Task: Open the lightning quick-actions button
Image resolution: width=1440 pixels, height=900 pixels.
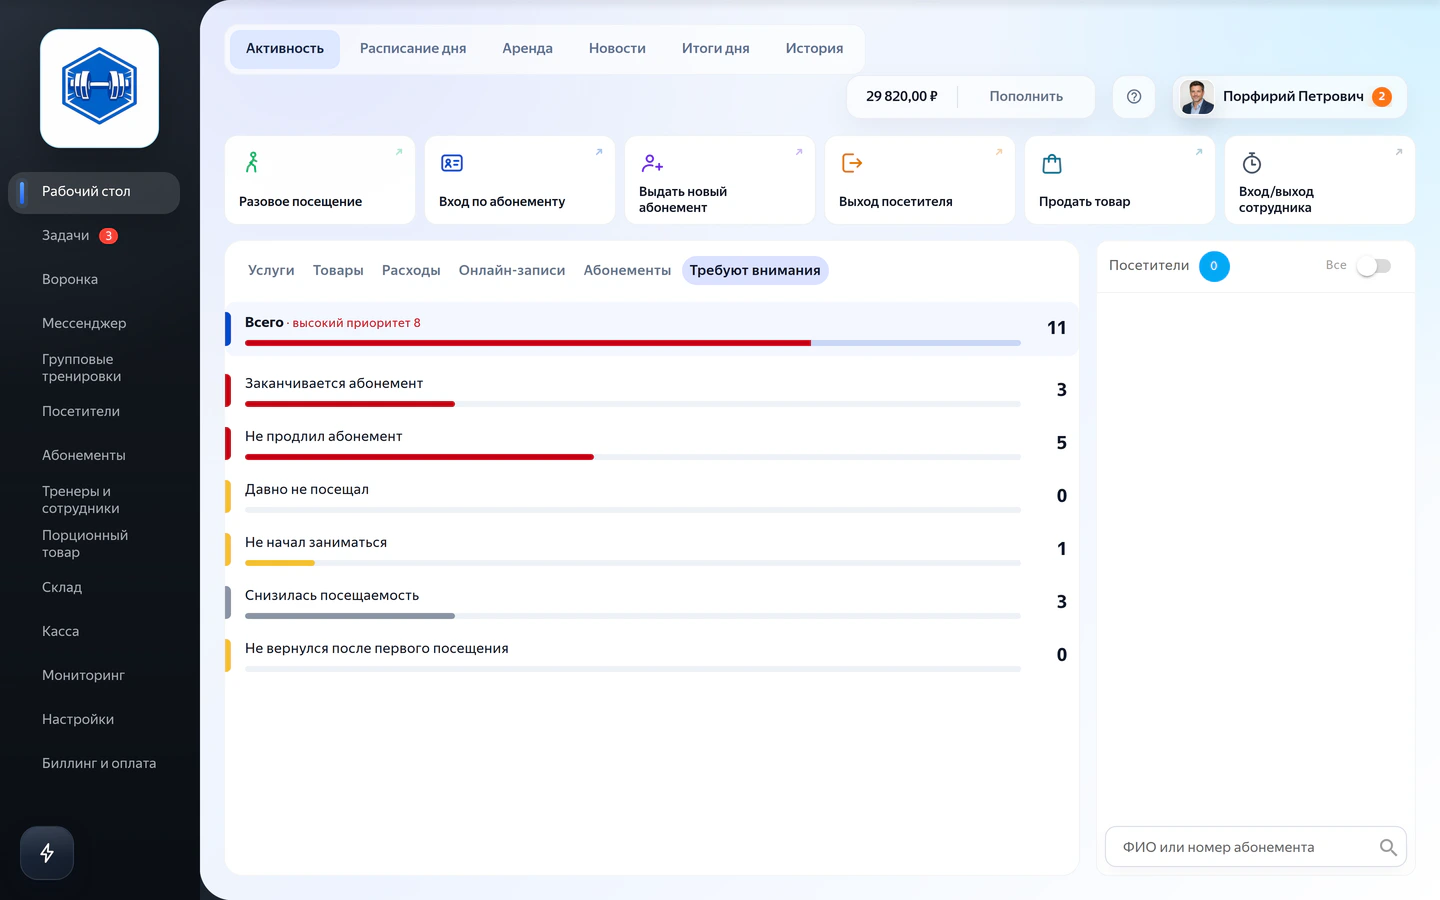Action: pos(47,853)
